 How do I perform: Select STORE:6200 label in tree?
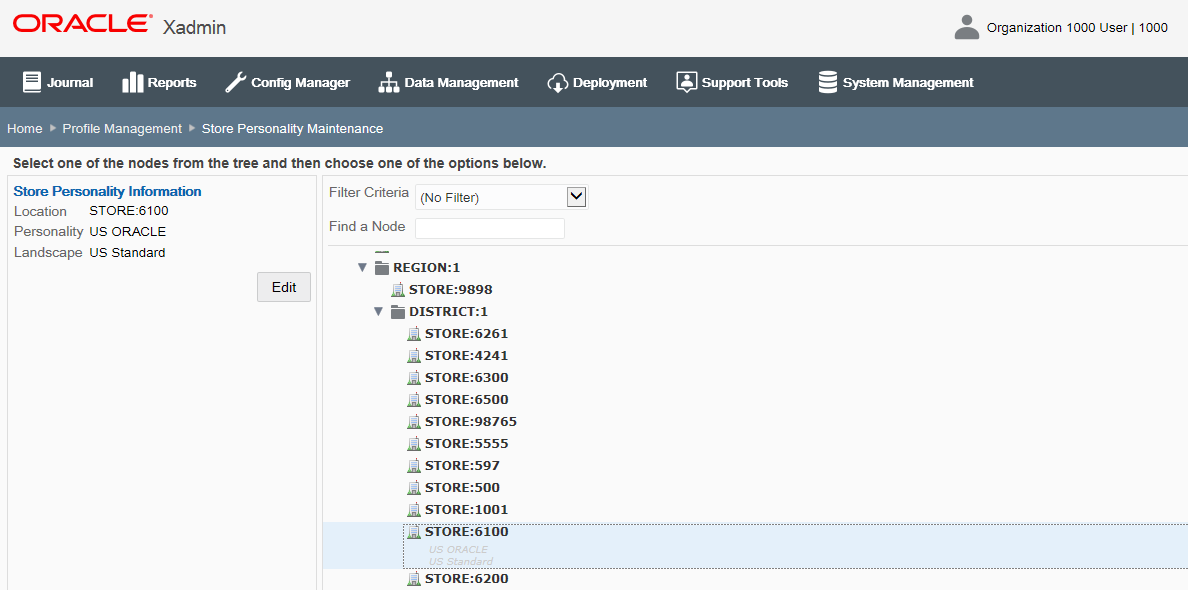[467, 579]
